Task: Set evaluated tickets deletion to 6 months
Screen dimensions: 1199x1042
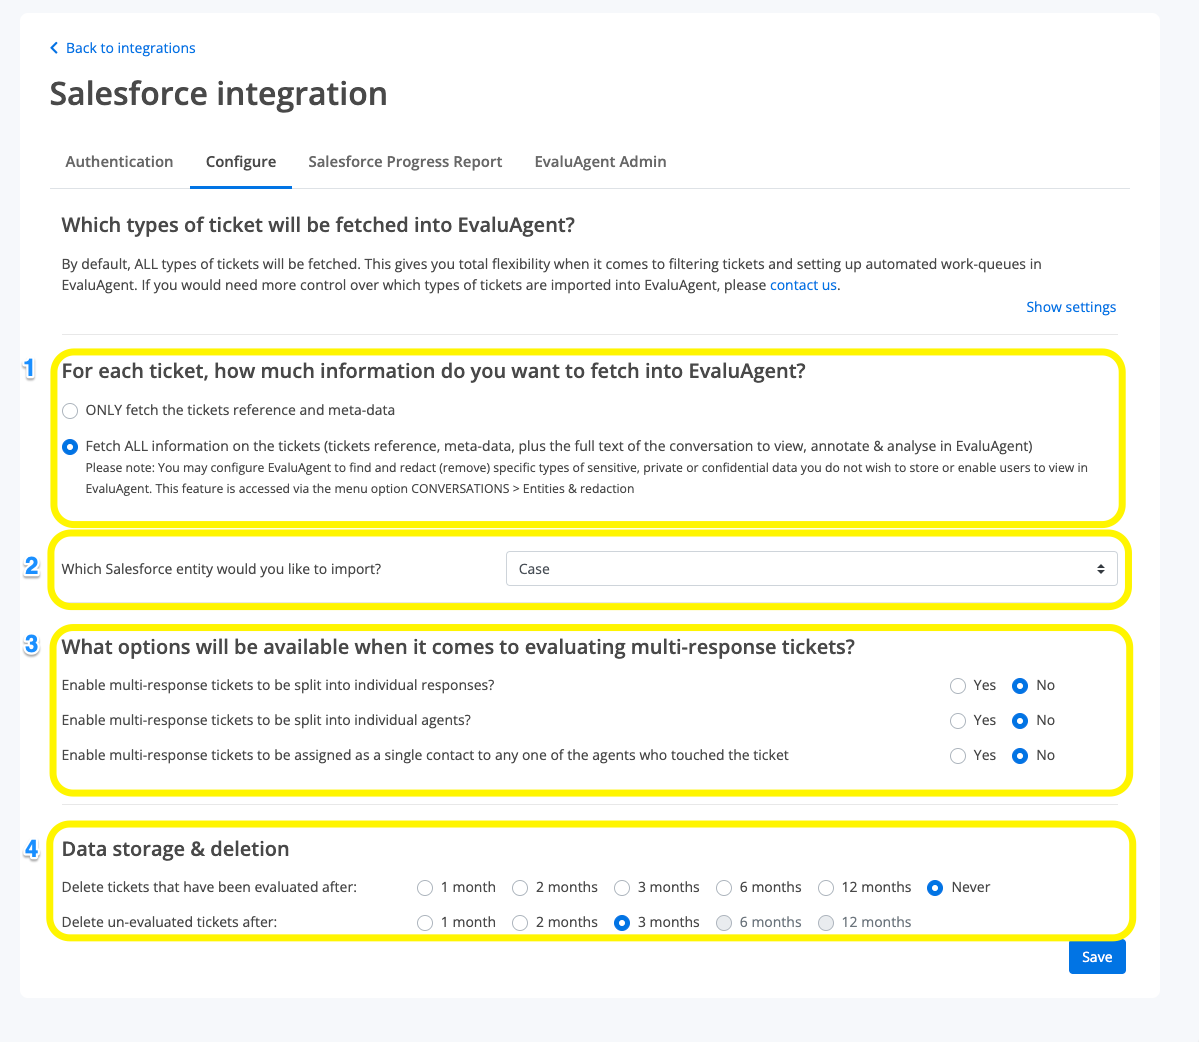Action: click(723, 888)
